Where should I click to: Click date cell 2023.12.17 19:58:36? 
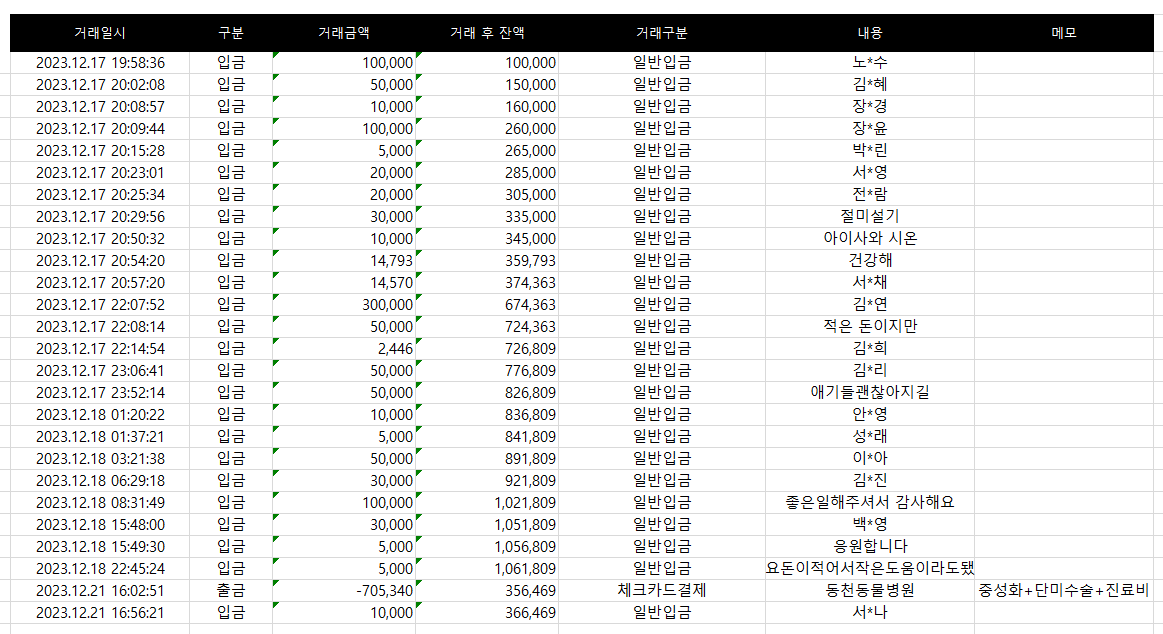(100, 63)
